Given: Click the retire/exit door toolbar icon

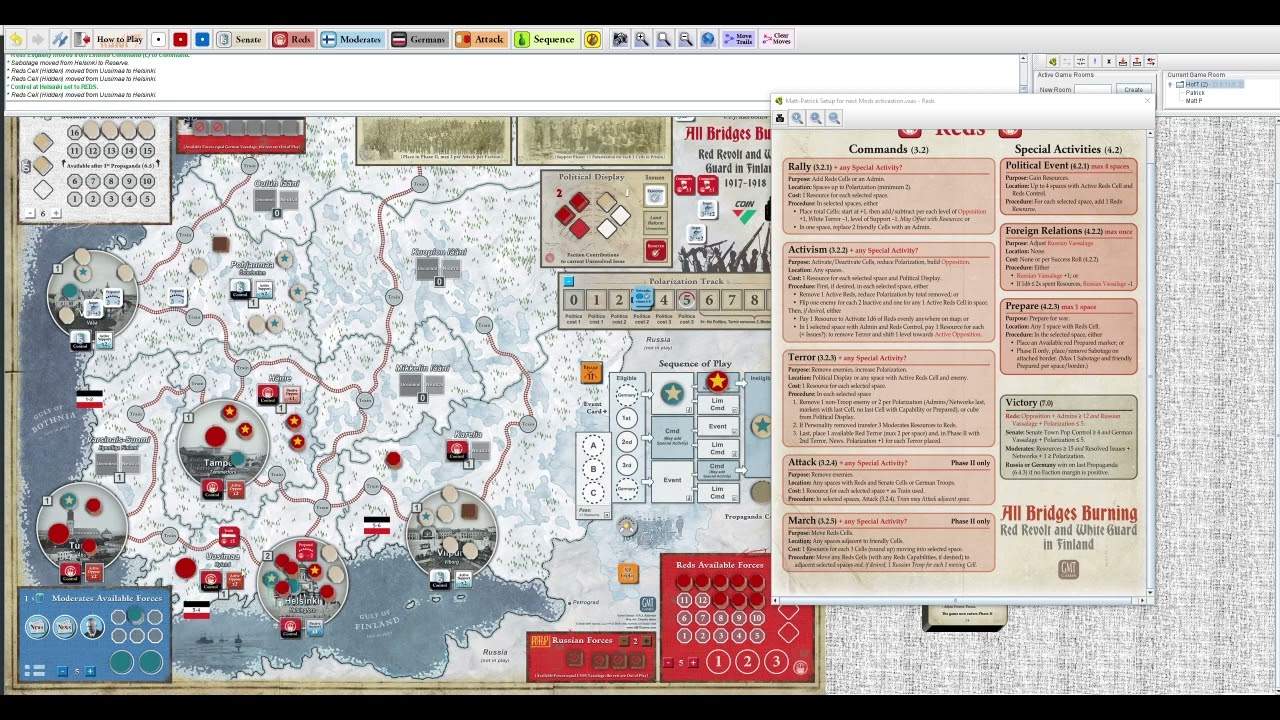Looking at the screenshot, I should click(82, 39).
